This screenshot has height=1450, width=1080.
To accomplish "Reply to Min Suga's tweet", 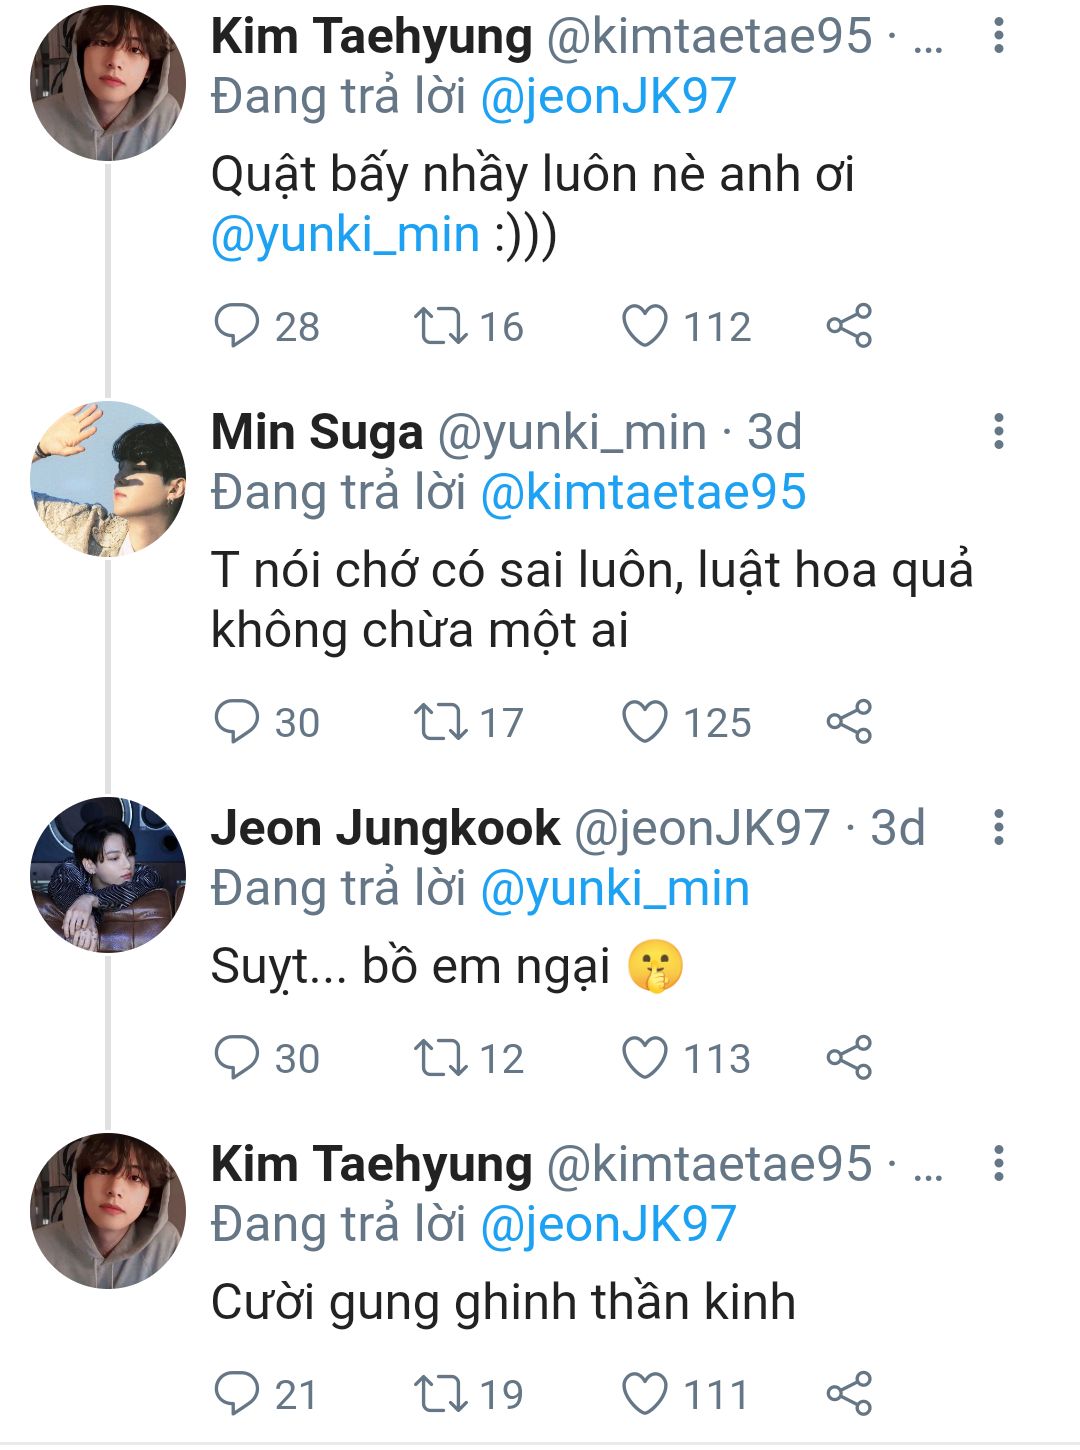I will (237, 722).
